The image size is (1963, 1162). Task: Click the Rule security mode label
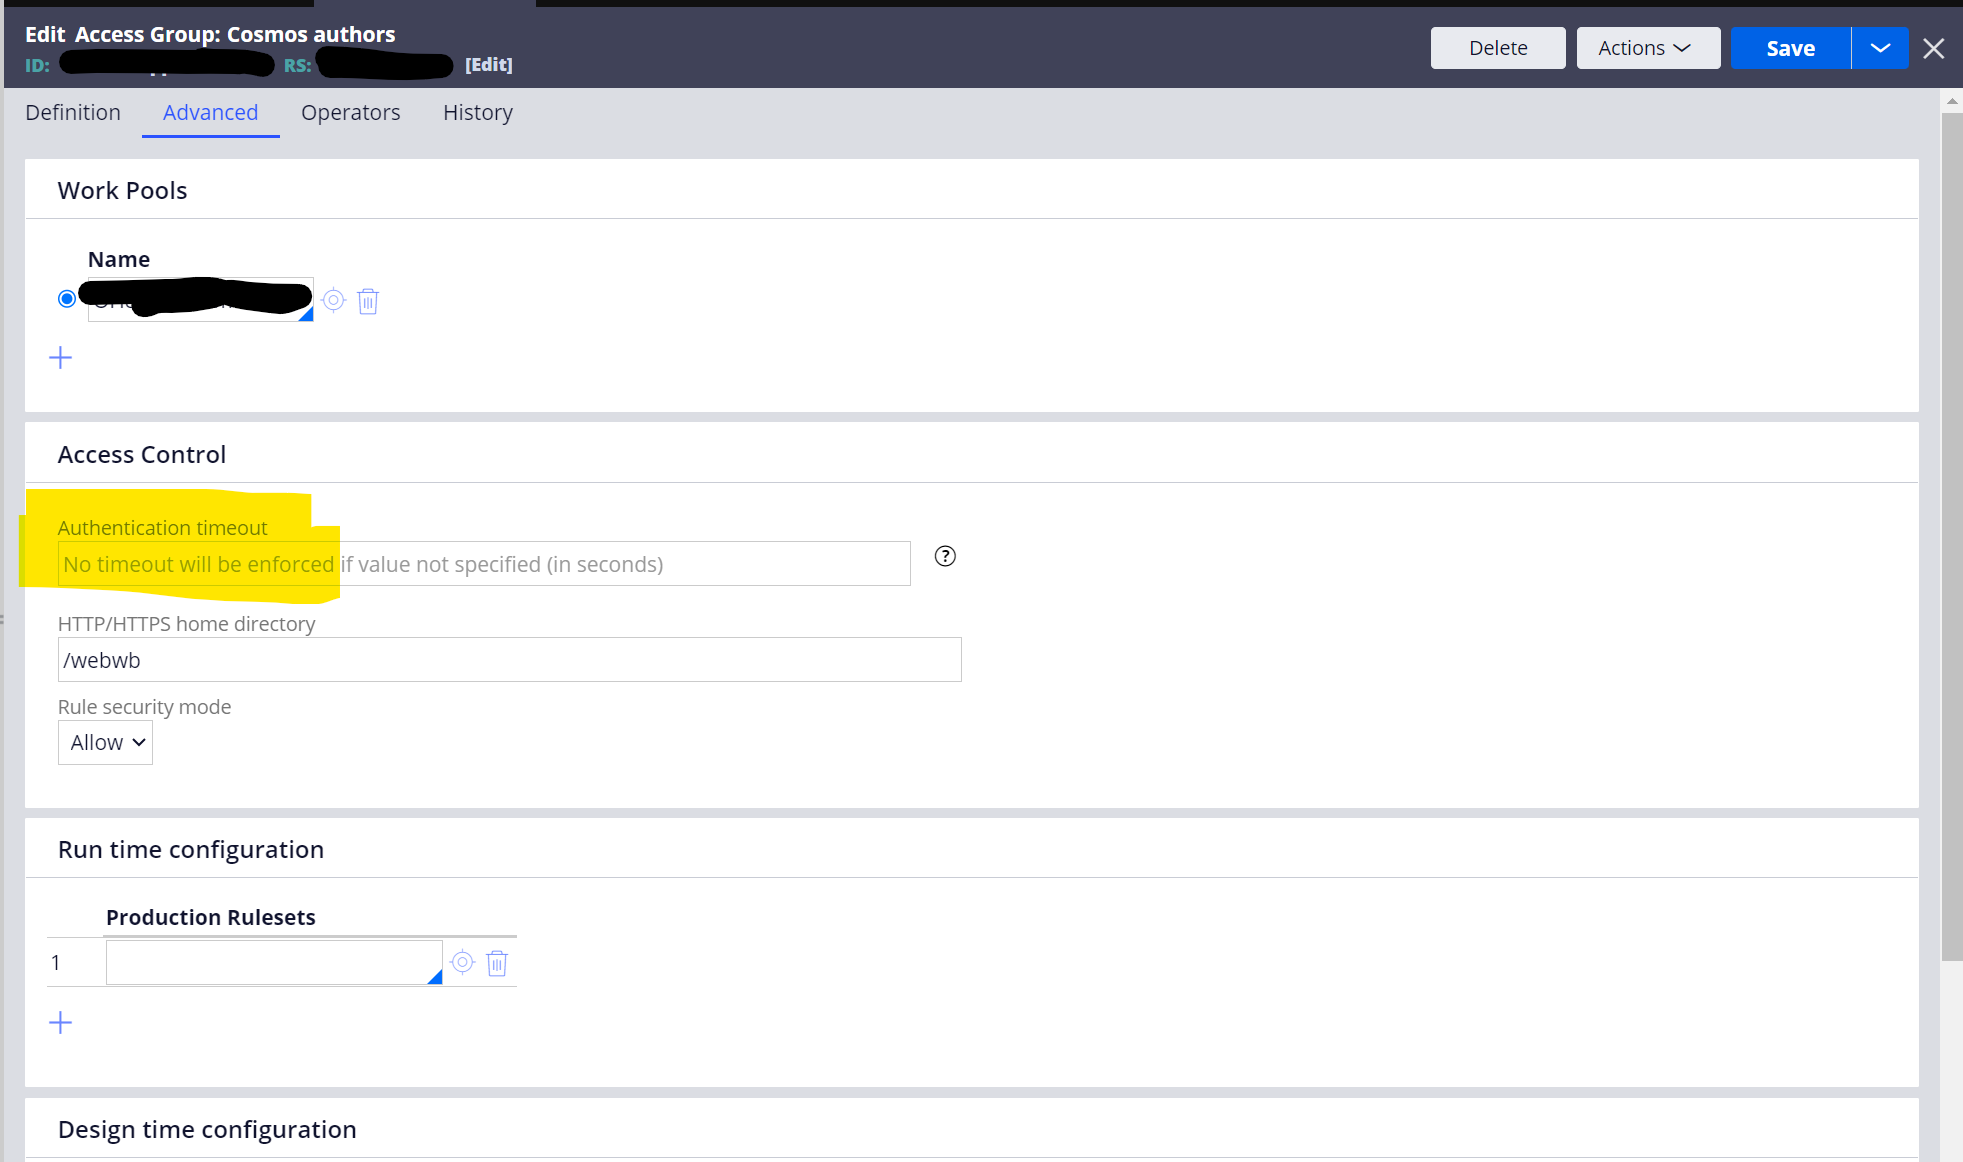(145, 707)
